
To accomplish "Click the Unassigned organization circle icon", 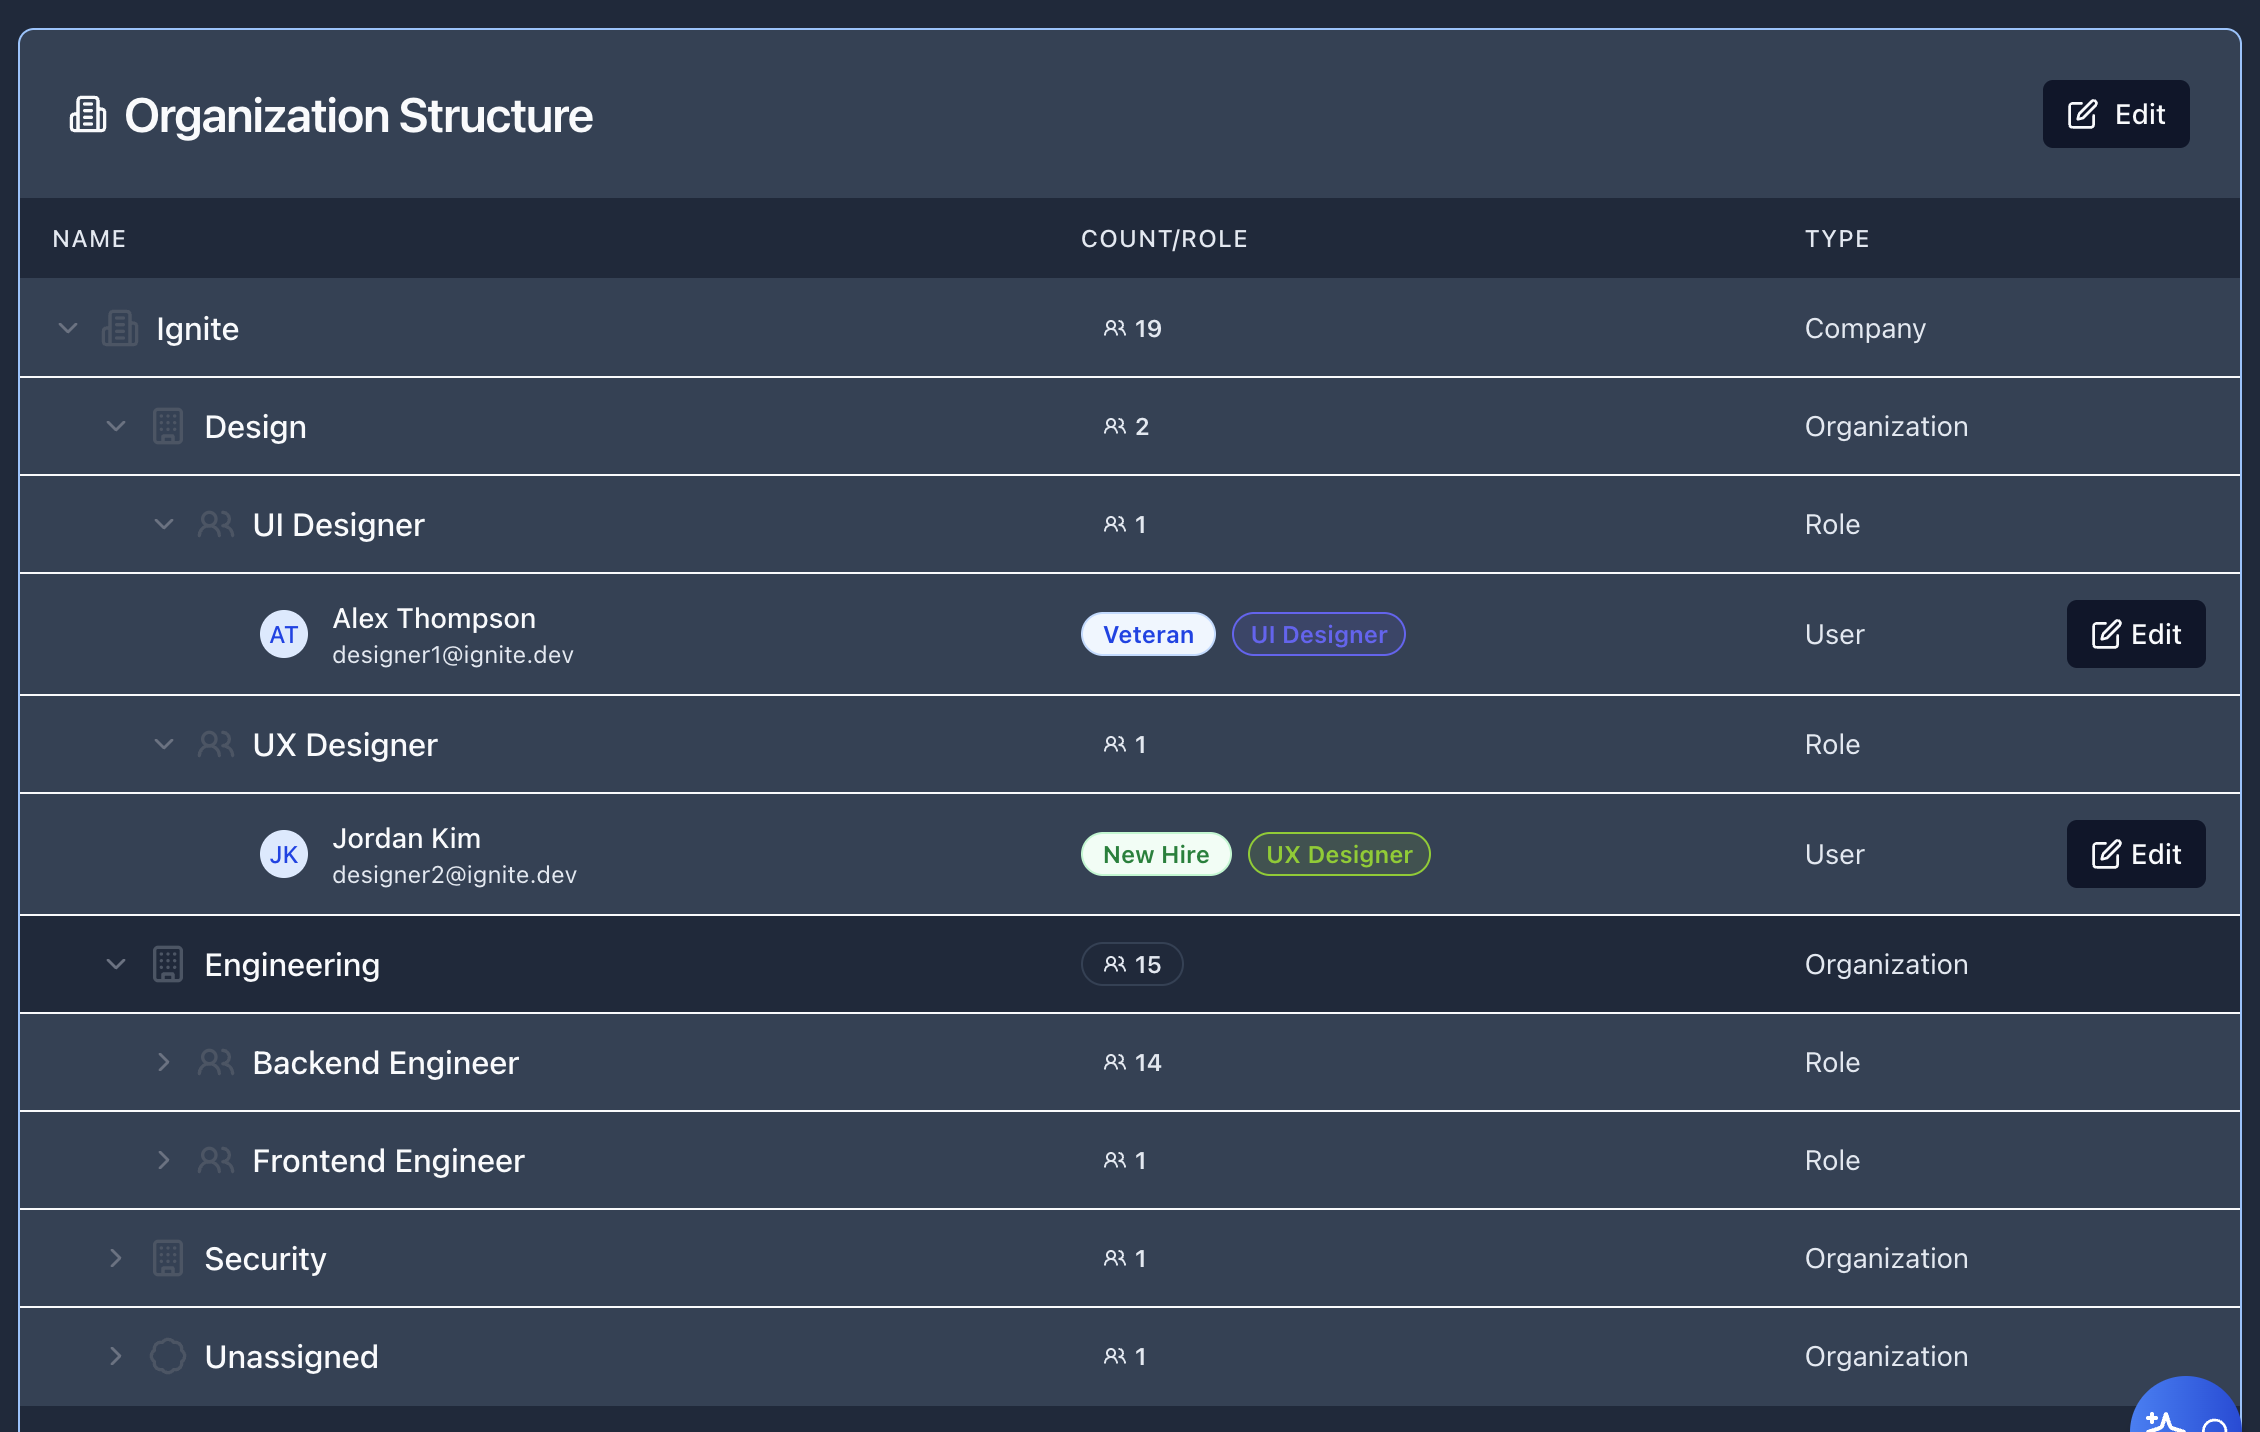I will click(168, 1356).
